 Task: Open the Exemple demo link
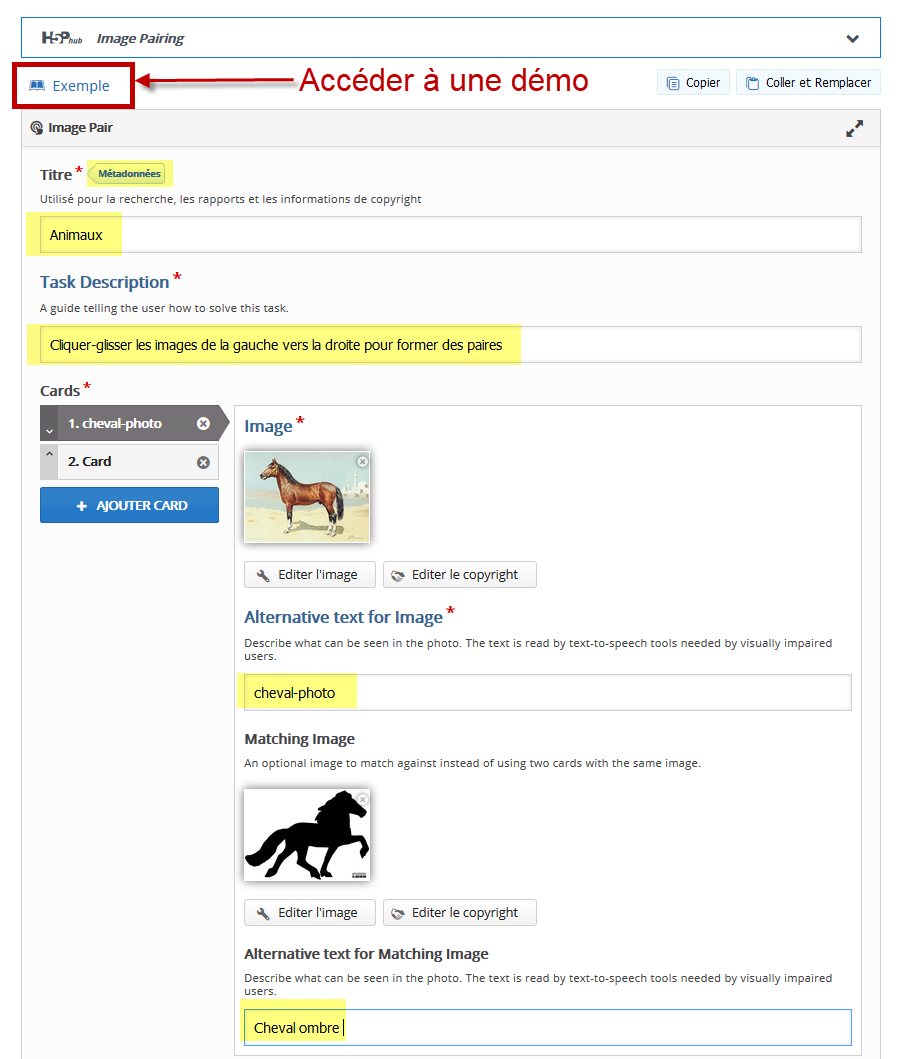click(70, 86)
